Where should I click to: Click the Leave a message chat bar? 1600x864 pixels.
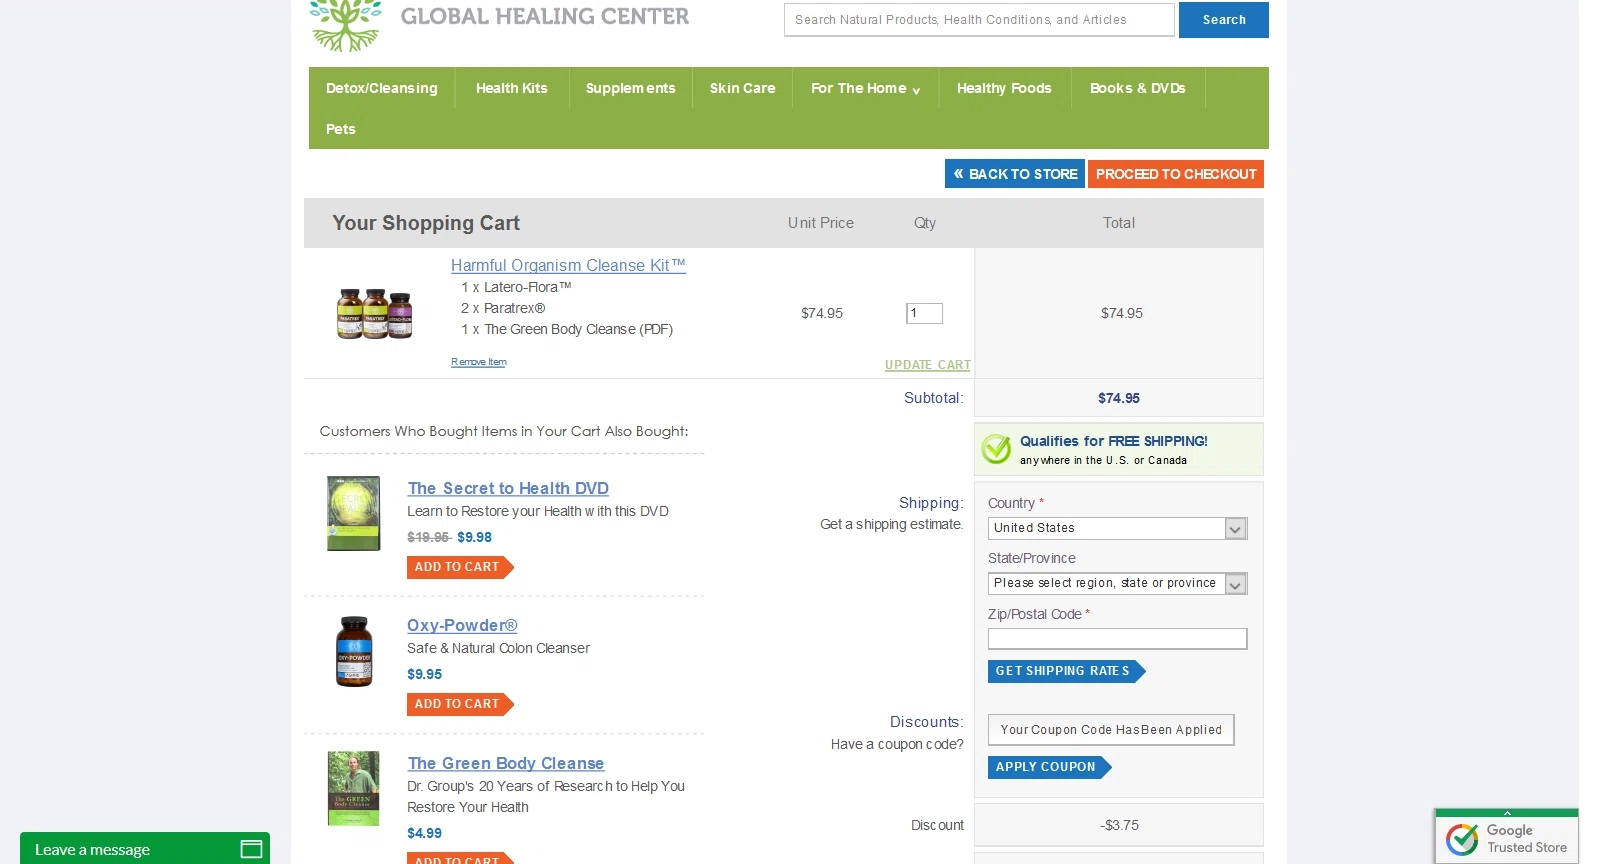tap(145, 849)
